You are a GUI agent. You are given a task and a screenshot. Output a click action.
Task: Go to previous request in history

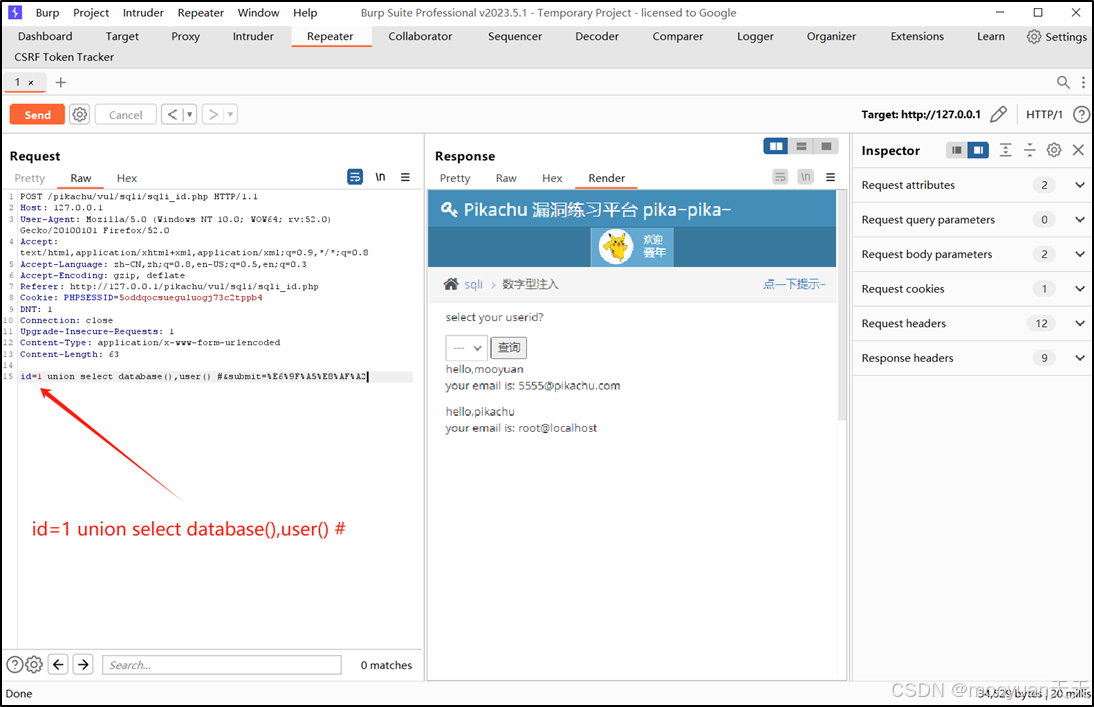(x=172, y=114)
